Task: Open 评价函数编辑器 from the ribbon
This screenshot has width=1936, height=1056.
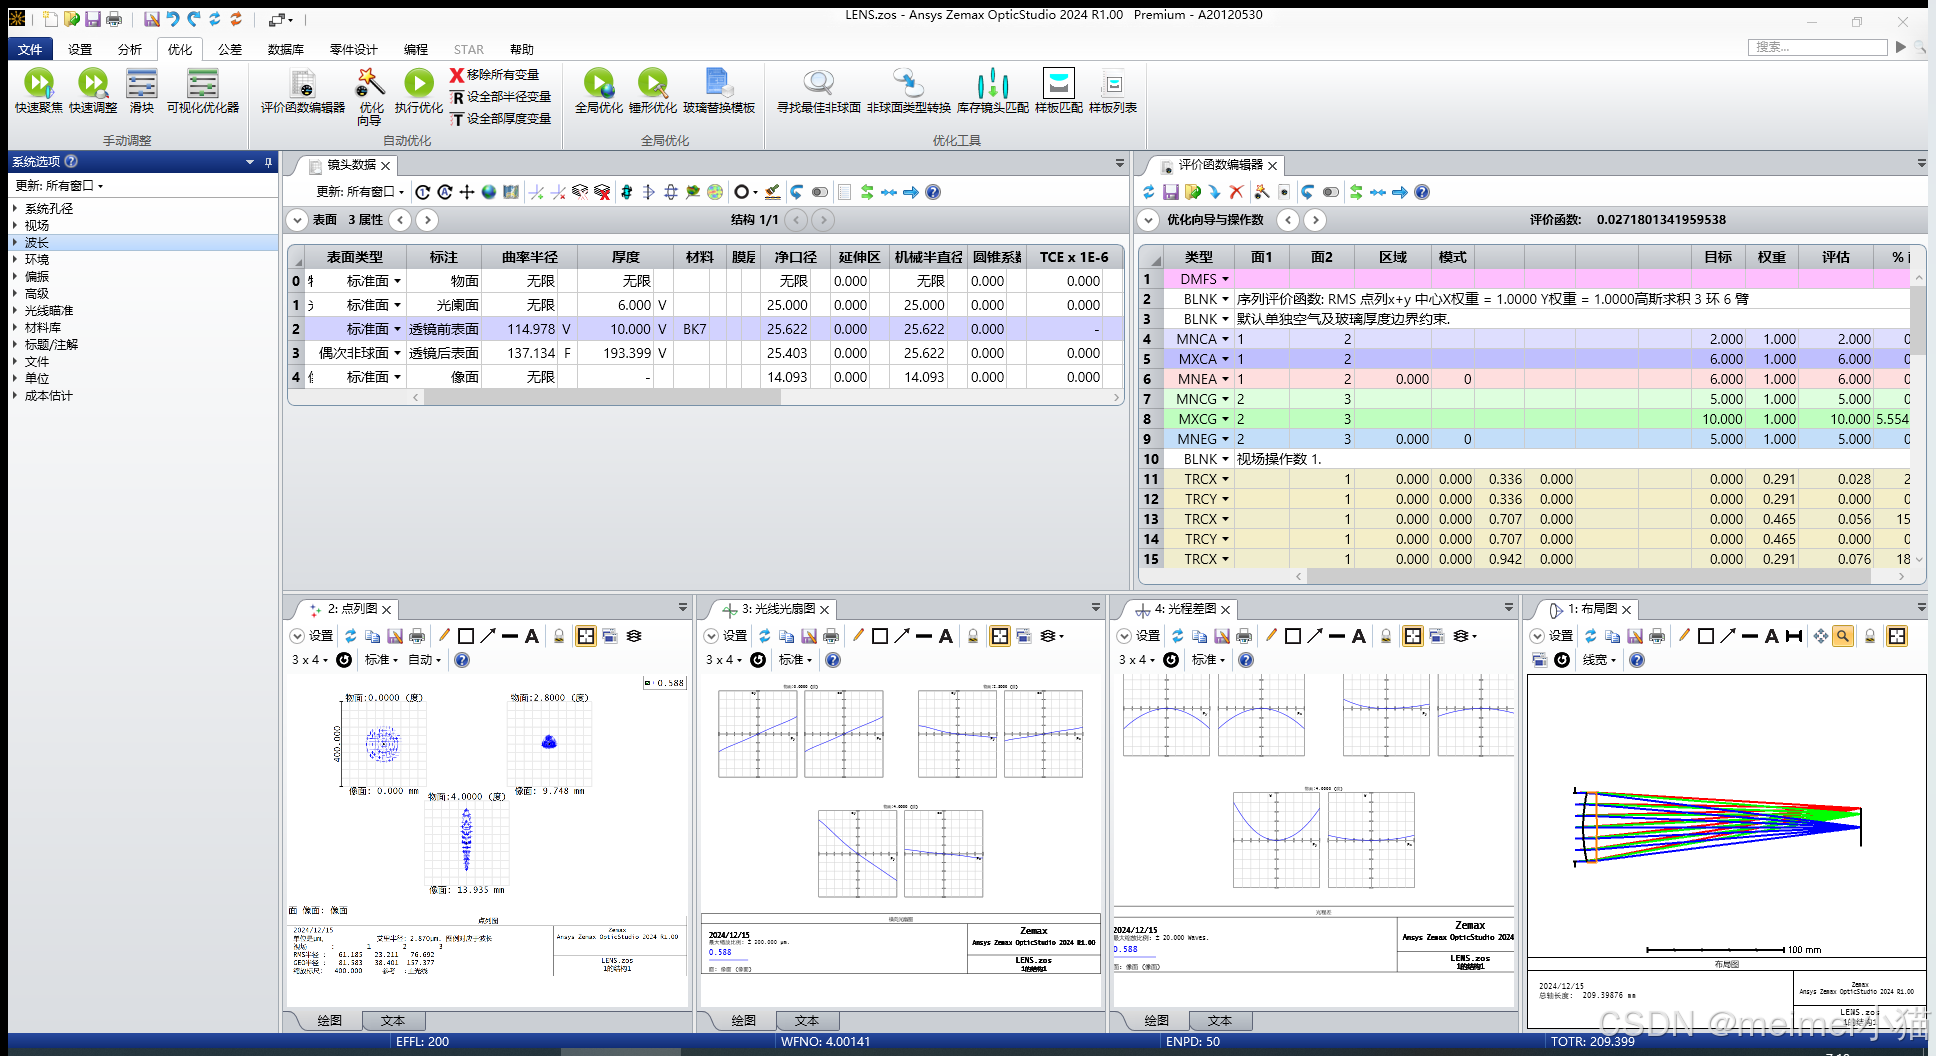Action: [303, 91]
